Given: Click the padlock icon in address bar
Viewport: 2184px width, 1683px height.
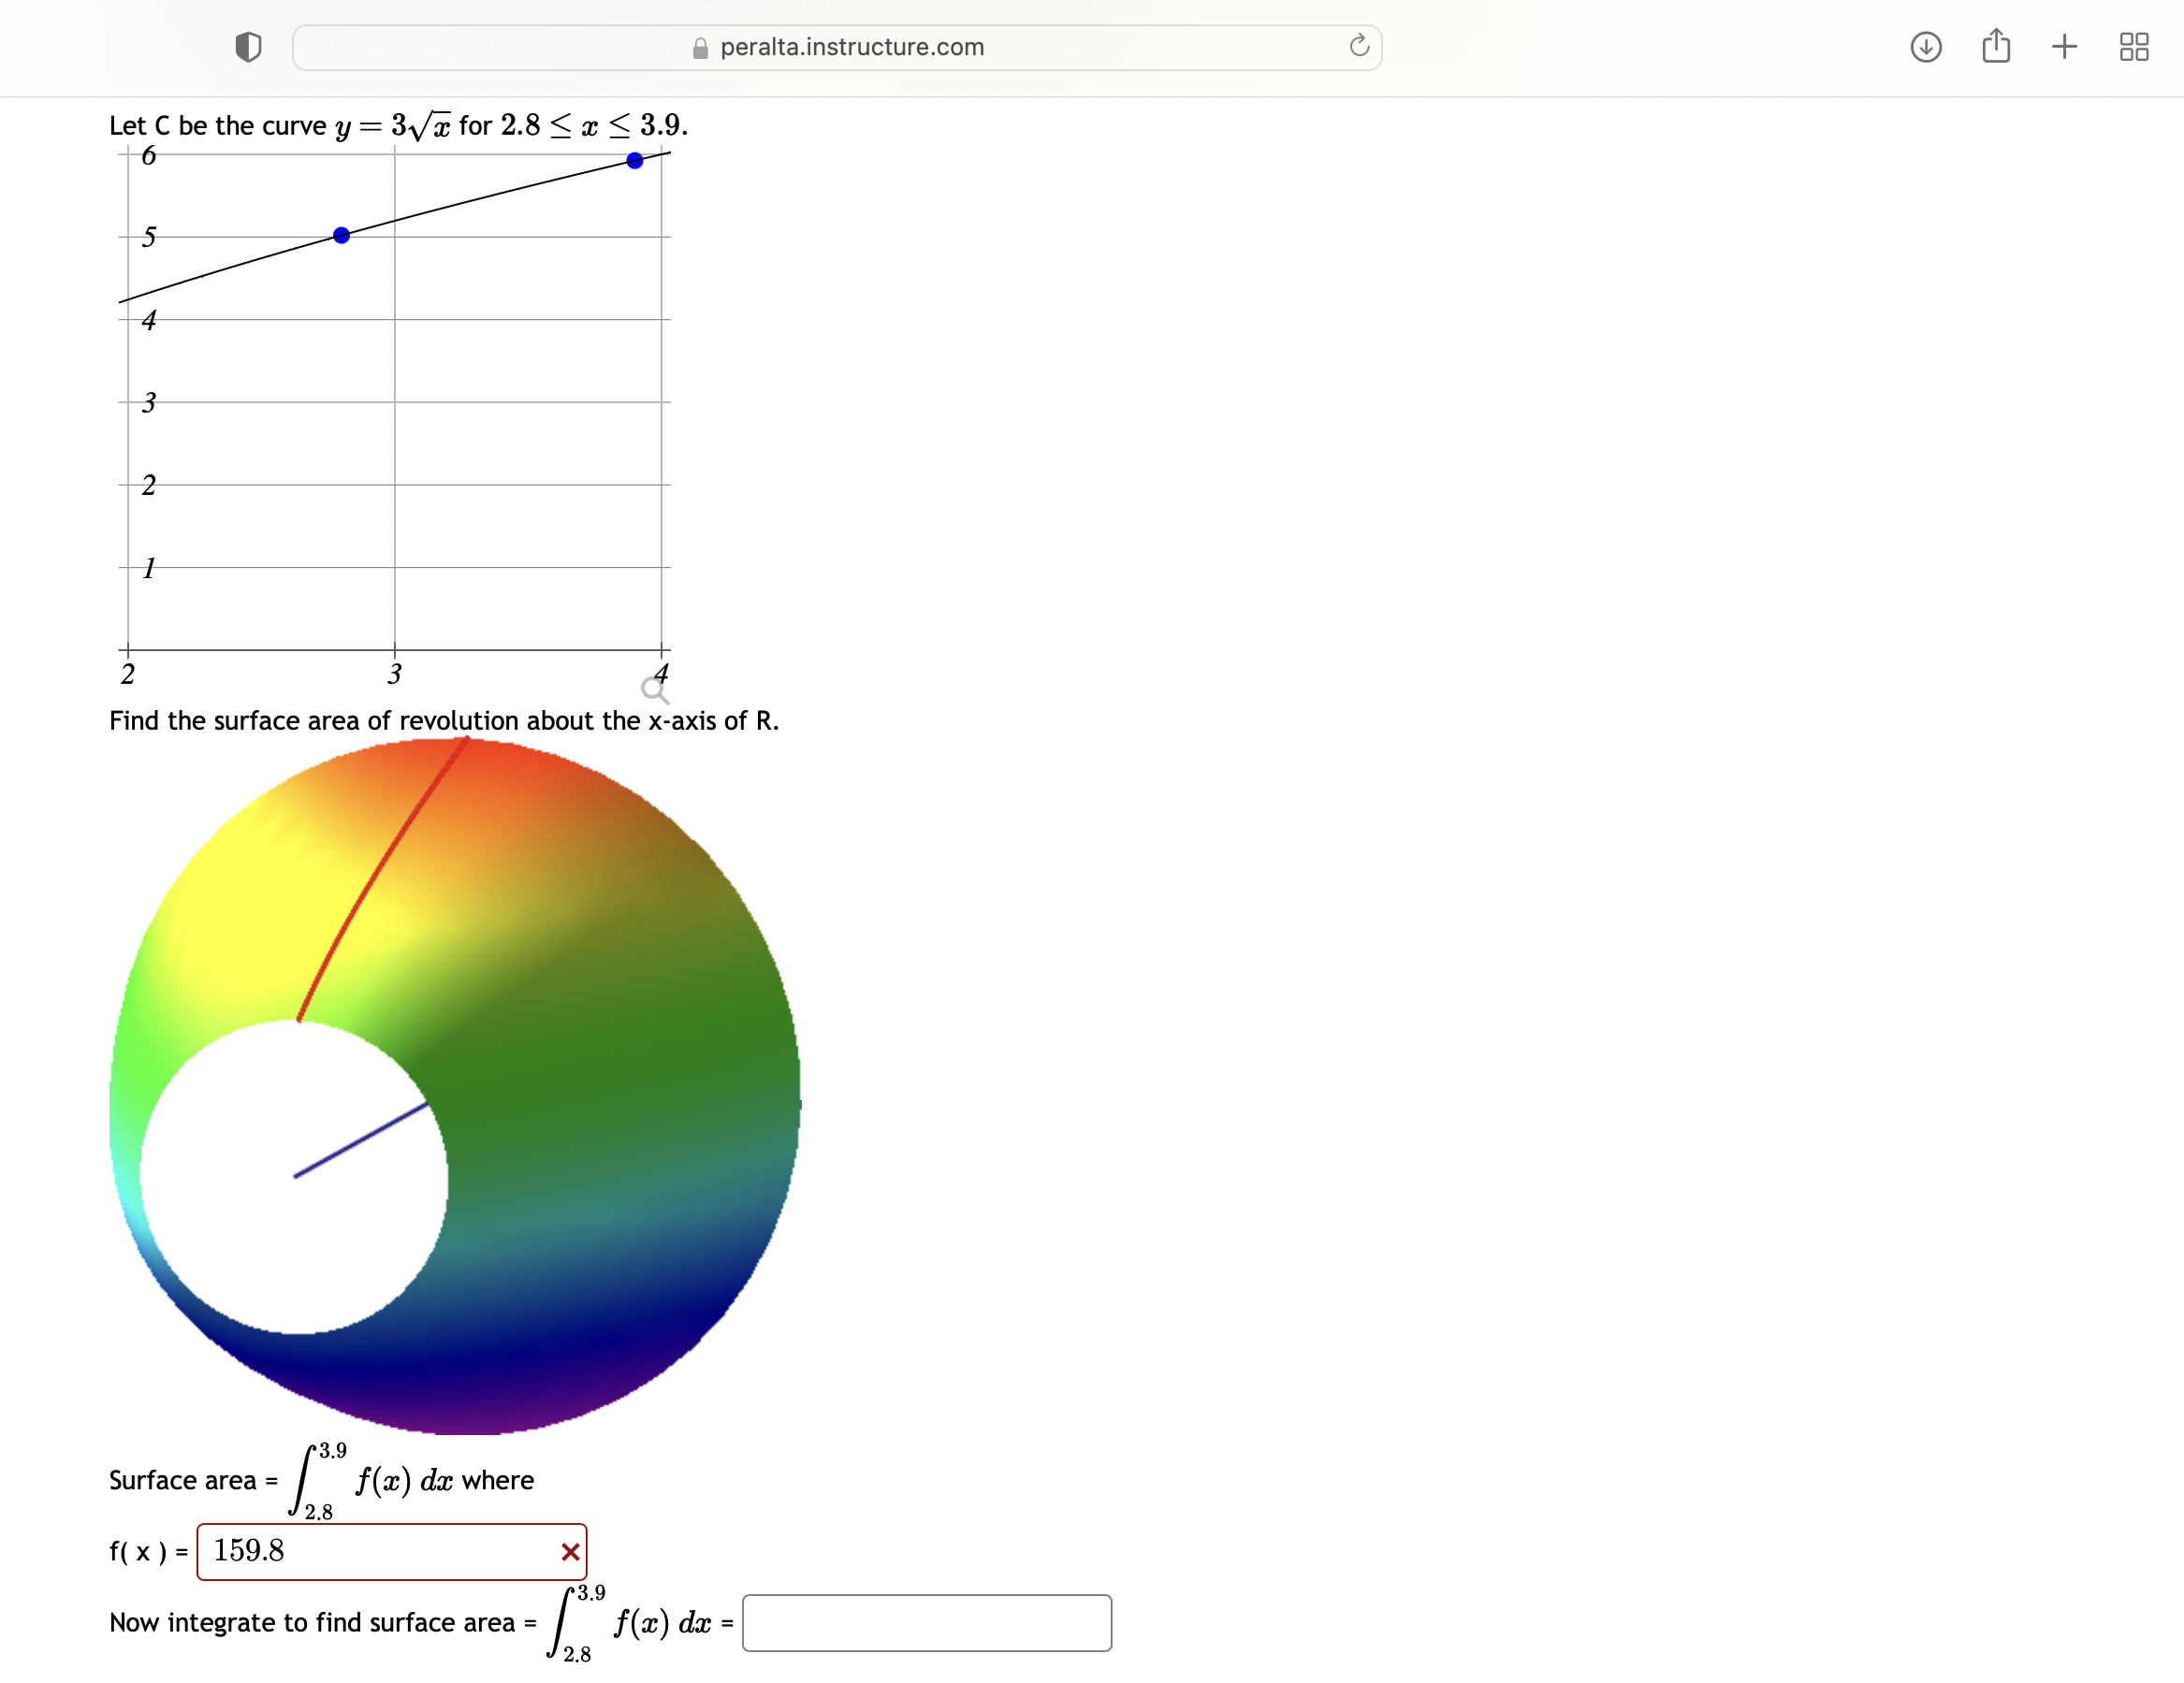Looking at the screenshot, I should pos(701,46).
